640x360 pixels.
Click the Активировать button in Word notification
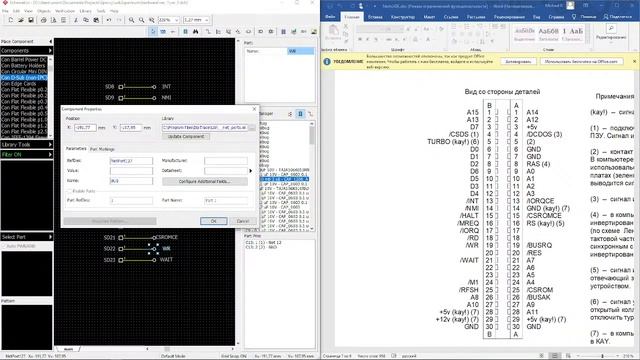(518, 62)
